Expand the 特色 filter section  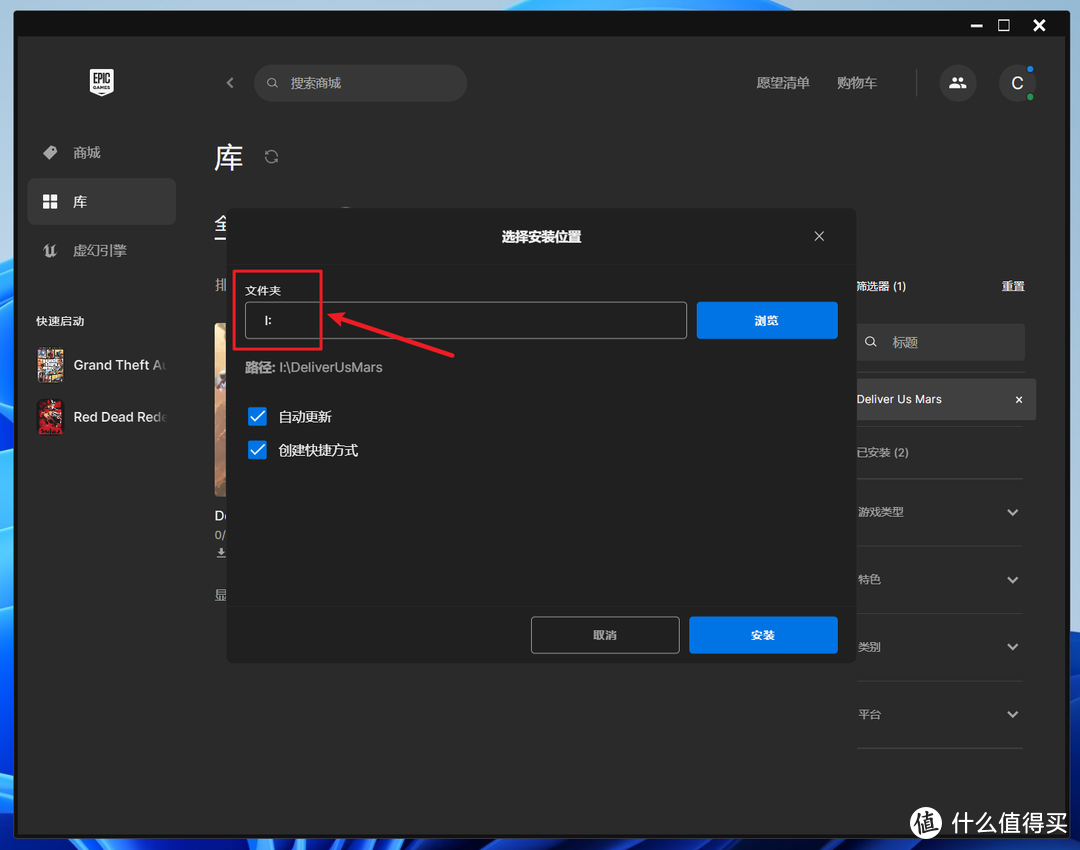point(1012,579)
